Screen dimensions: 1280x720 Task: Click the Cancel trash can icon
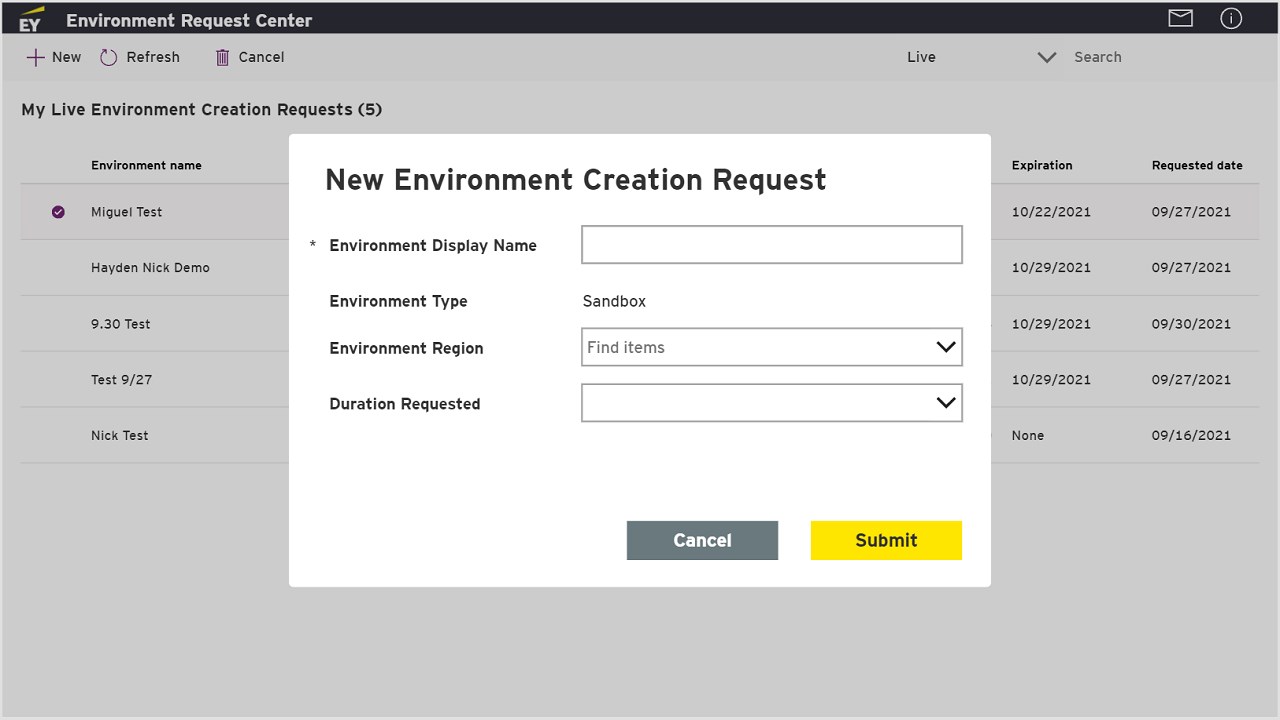222,58
